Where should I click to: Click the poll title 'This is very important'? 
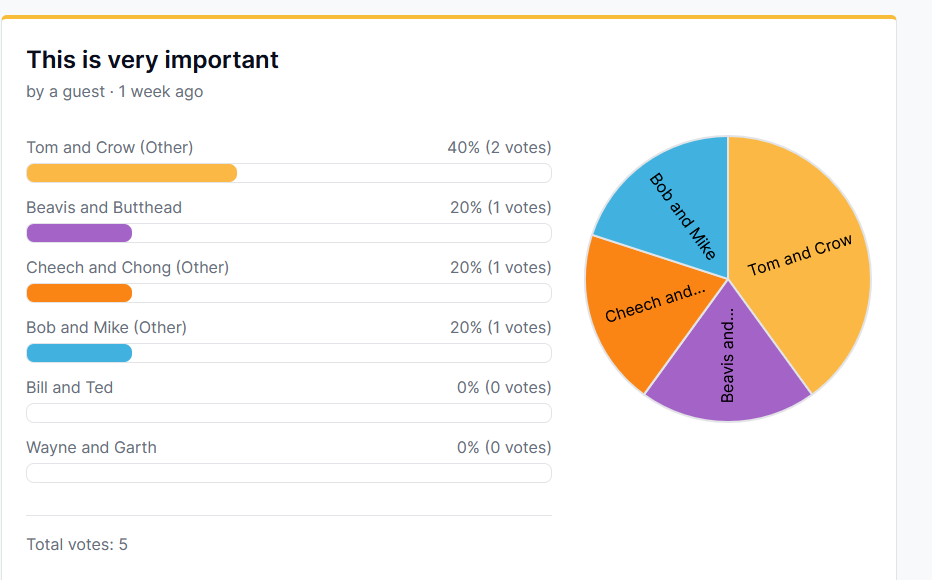tap(152, 60)
